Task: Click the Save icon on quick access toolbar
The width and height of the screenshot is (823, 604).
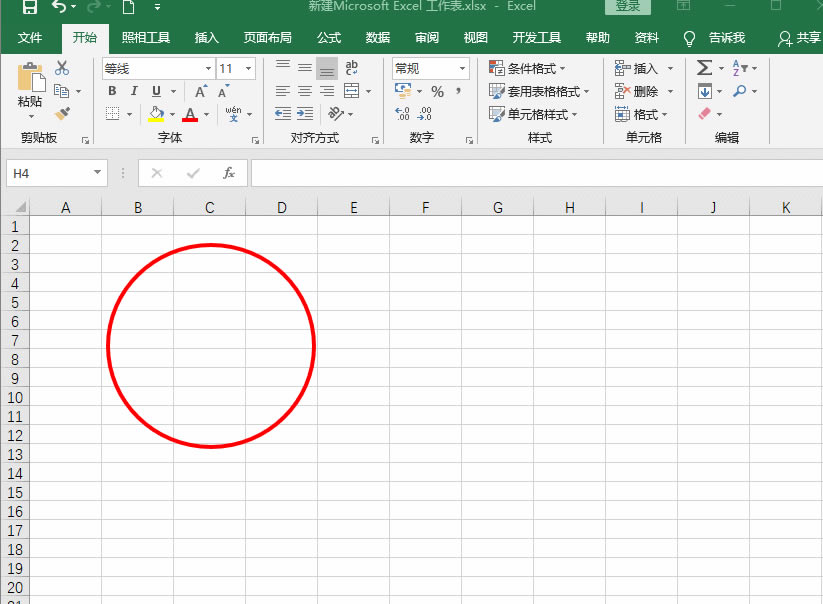Action: pyautogui.click(x=29, y=7)
